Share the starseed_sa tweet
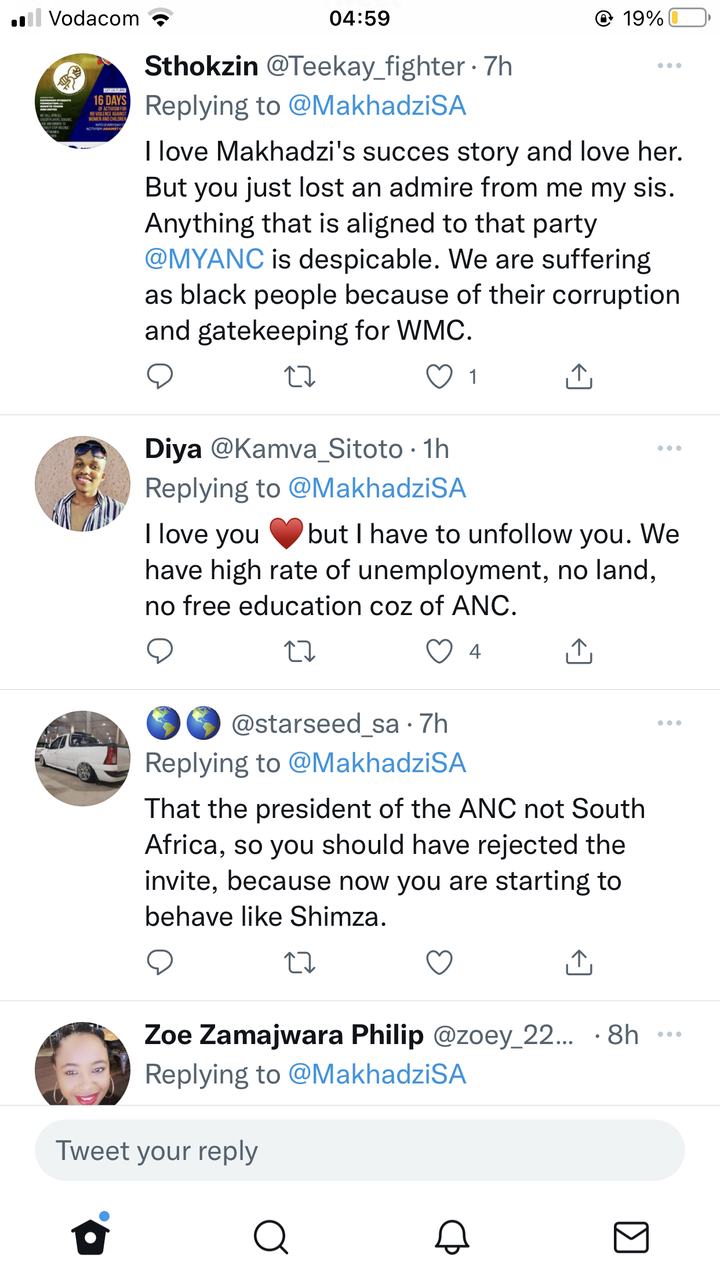Screen dimensions: 720x1280 (579, 961)
